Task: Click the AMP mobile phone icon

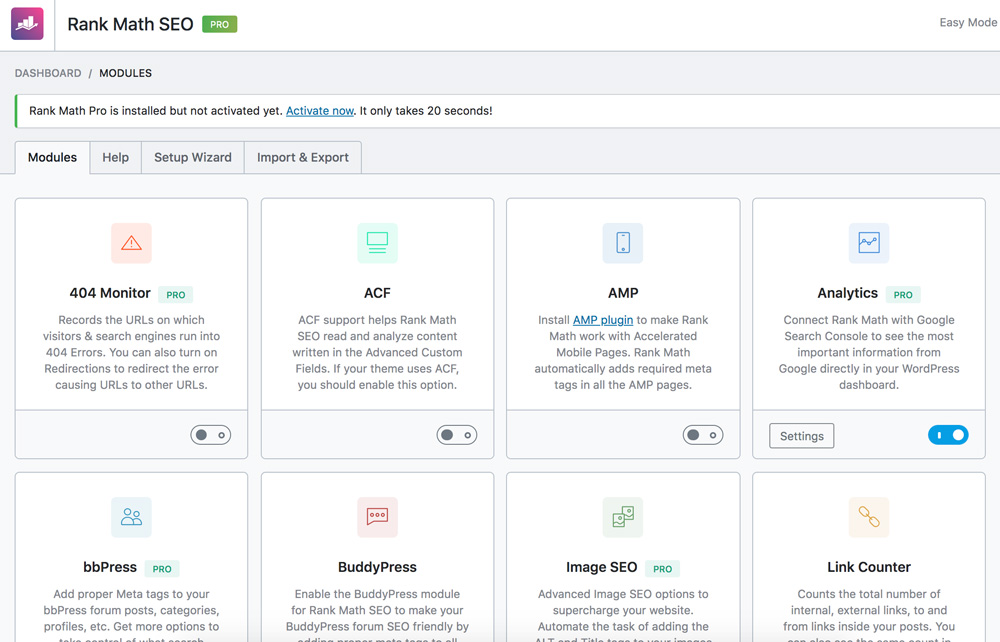Action: (623, 243)
